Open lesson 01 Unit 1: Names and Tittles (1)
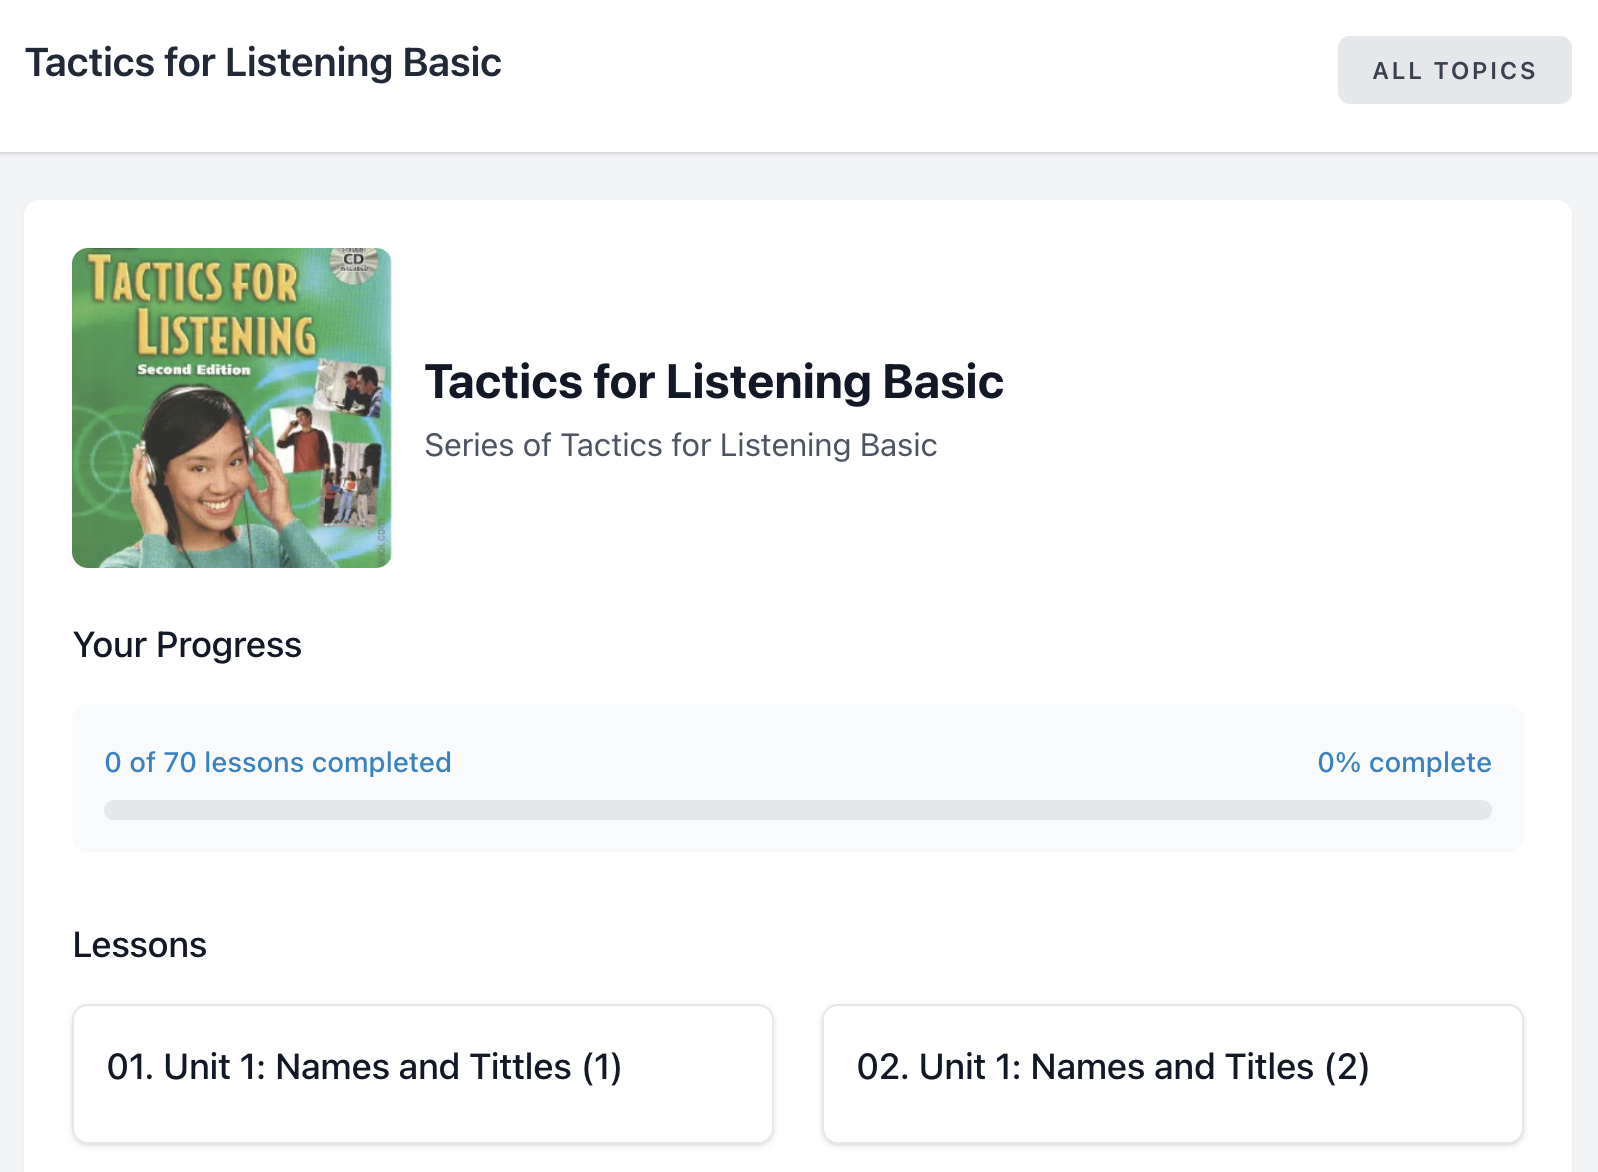 point(422,1072)
